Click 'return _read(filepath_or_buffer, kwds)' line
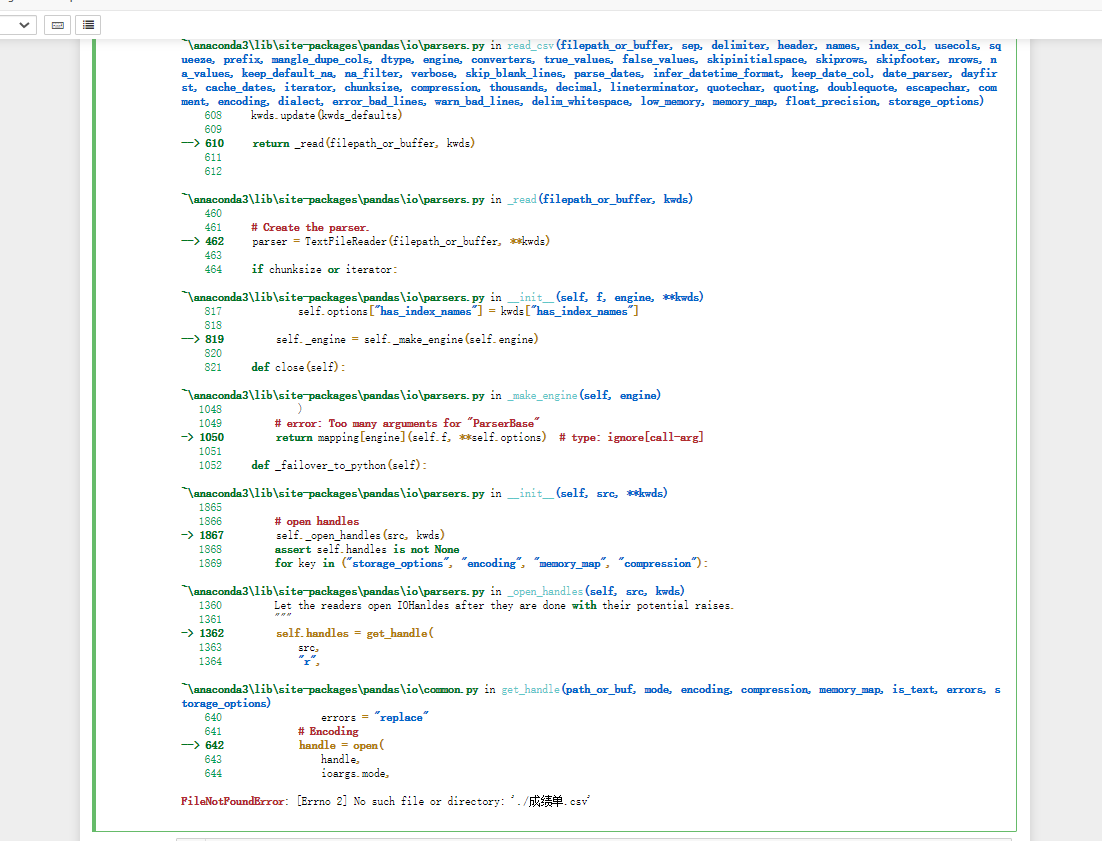 [364, 143]
